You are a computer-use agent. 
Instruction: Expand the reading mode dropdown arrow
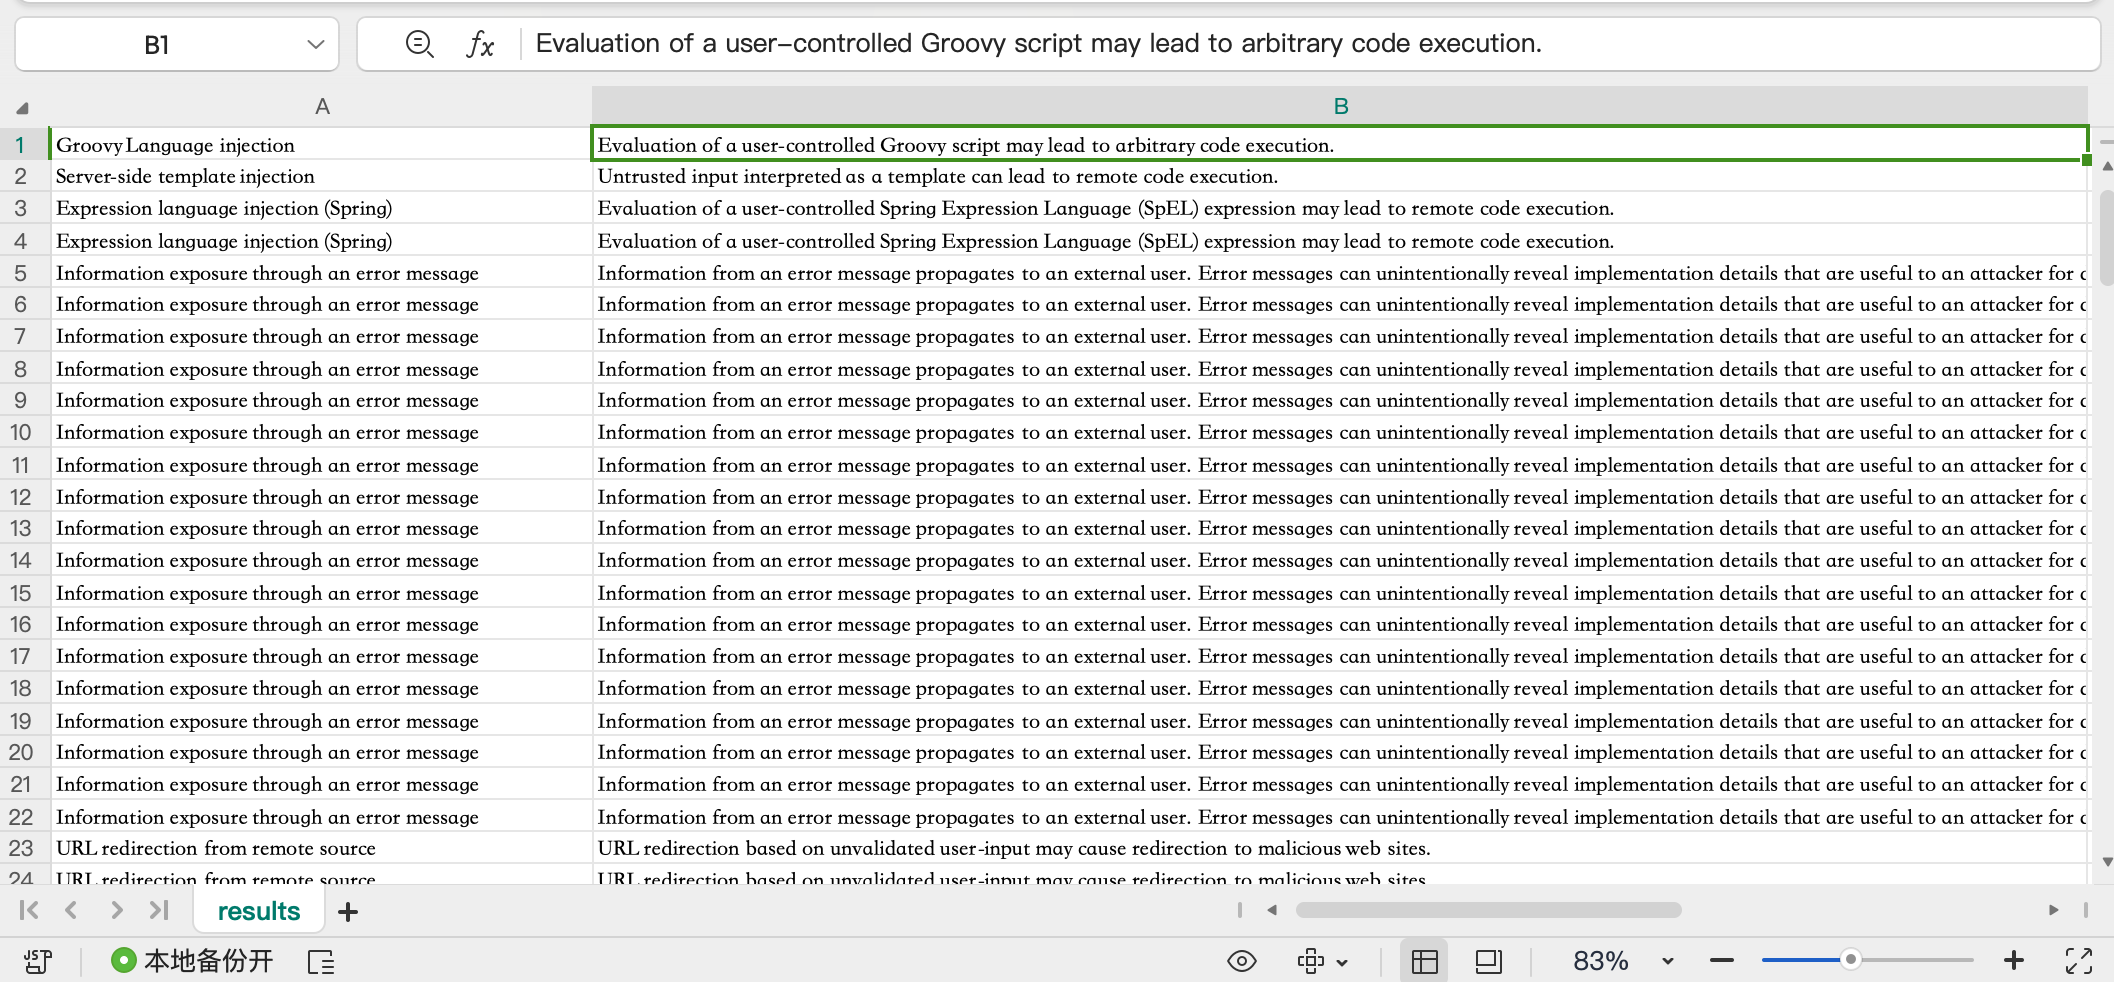[1342, 963]
